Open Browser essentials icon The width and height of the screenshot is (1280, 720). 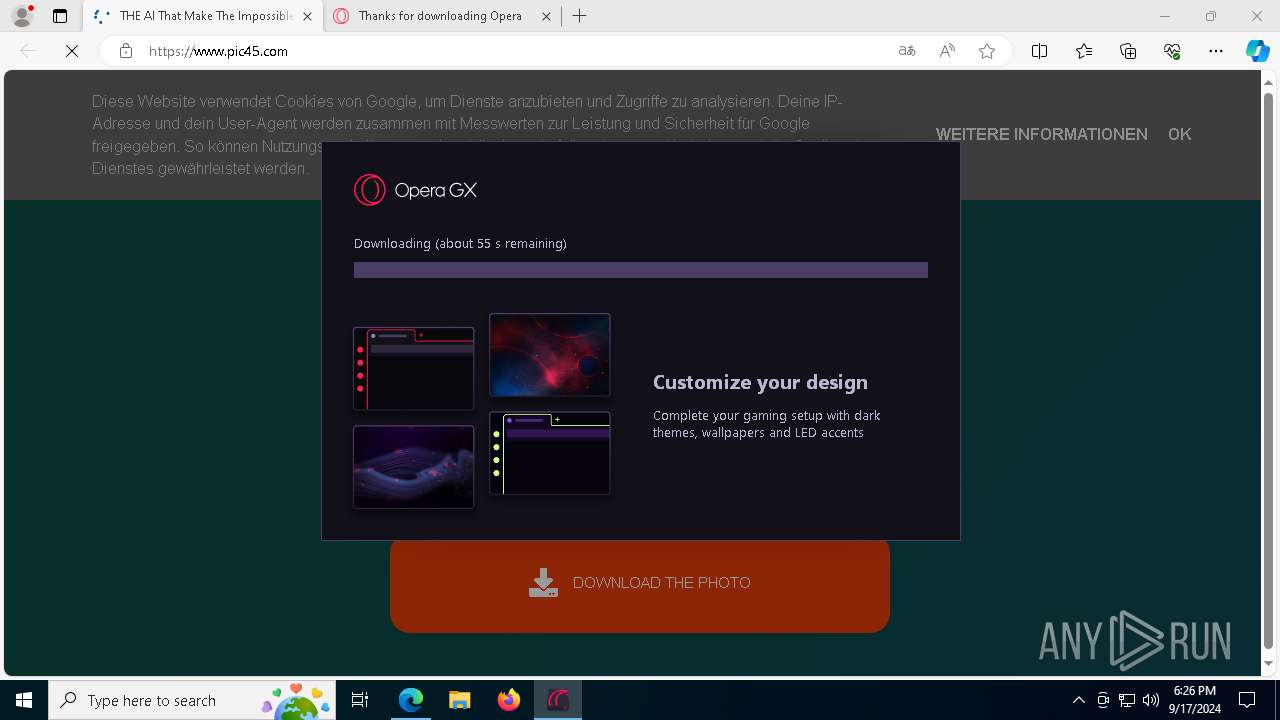coord(1172,51)
